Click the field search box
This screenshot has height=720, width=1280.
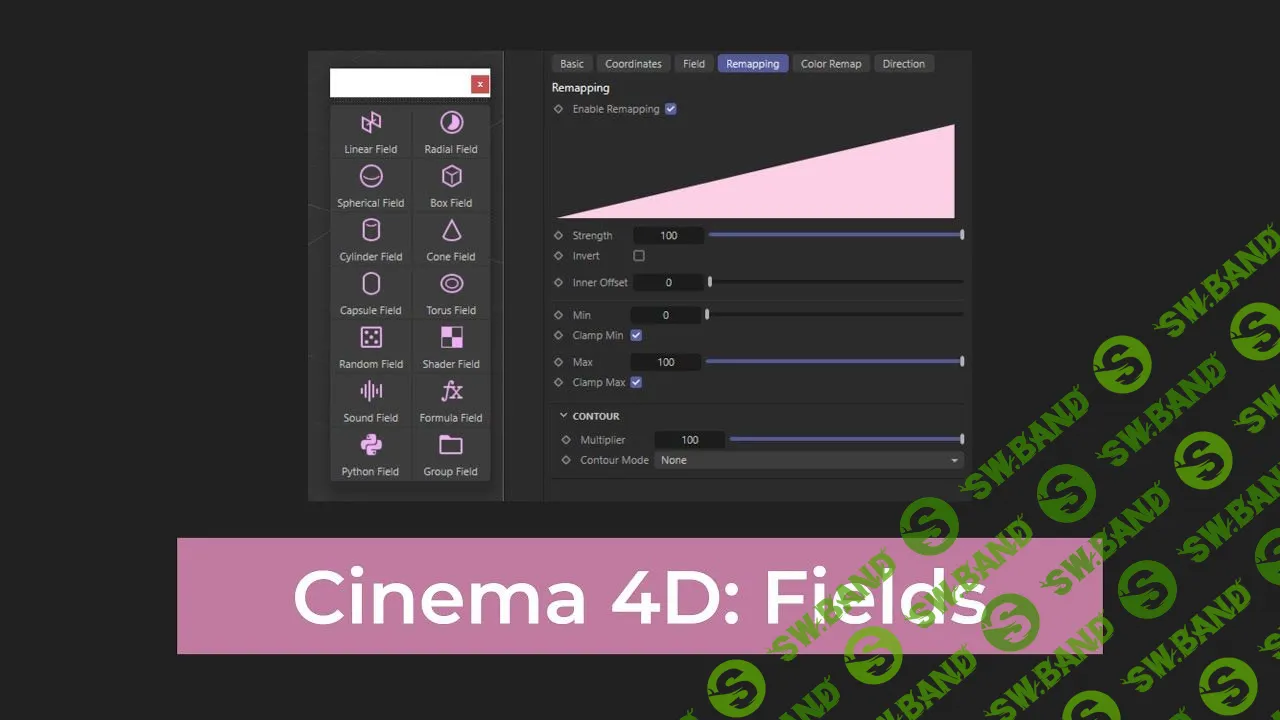tap(401, 83)
